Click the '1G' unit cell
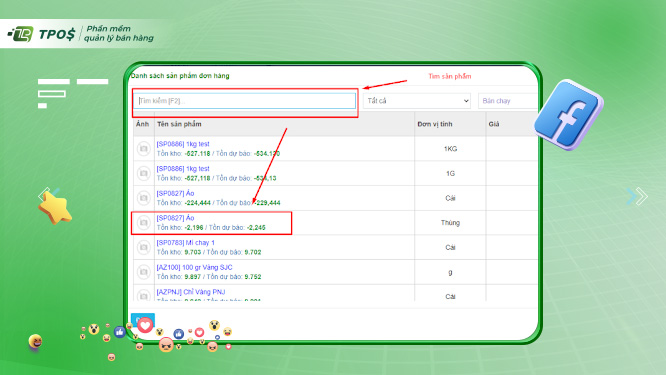This screenshot has height=375, width=666. (x=450, y=173)
